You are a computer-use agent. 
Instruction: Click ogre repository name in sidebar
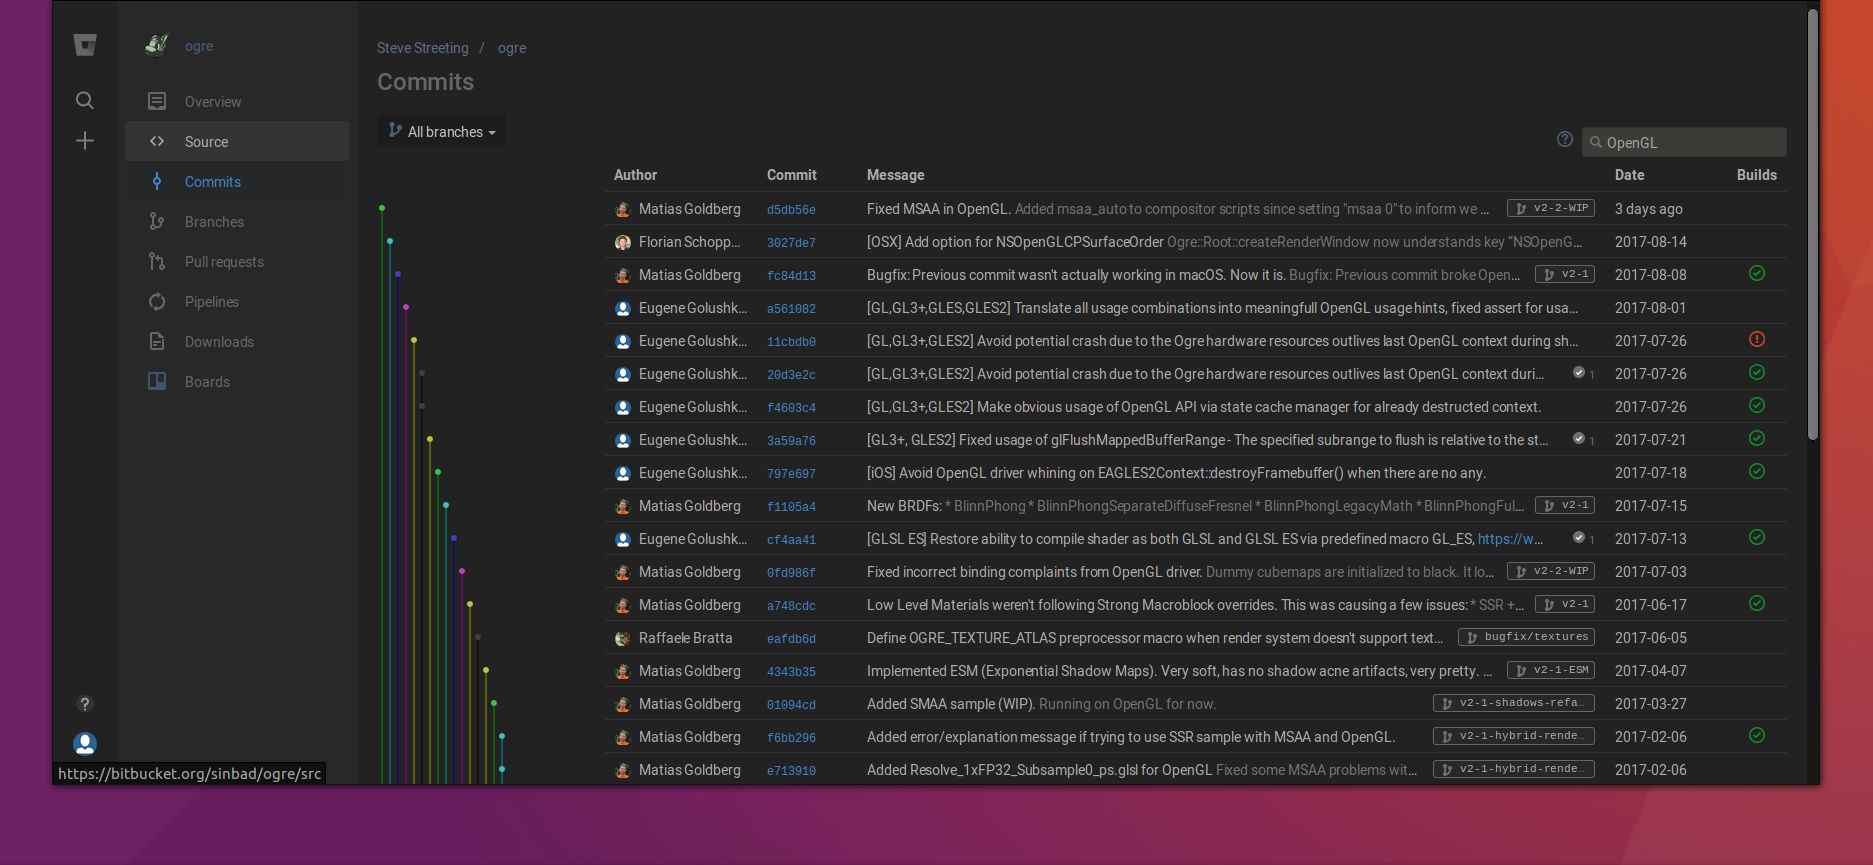199,46
